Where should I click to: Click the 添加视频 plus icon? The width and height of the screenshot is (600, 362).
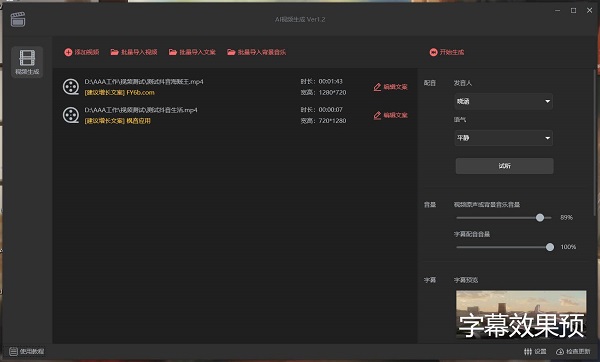[68, 52]
